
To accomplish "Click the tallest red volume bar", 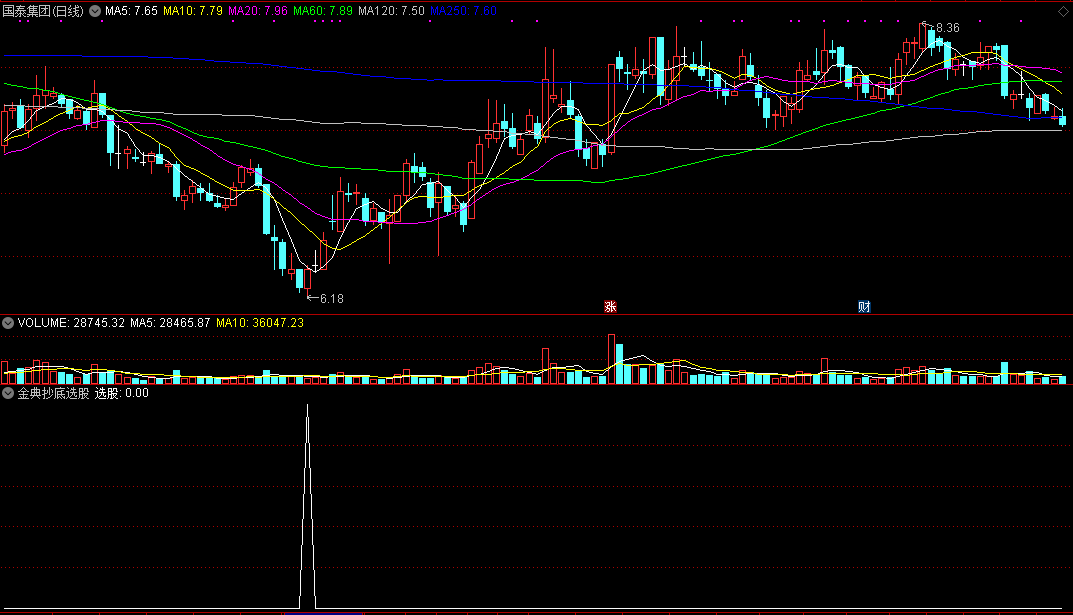I will pos(611,359).
